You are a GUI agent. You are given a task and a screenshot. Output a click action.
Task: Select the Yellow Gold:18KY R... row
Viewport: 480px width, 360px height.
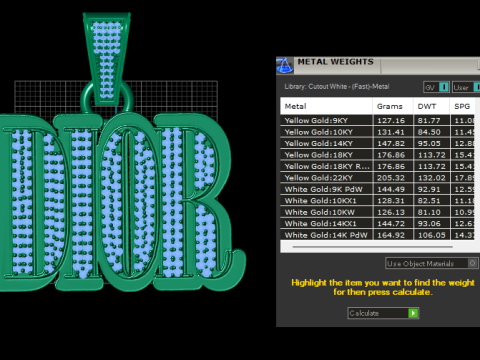[378, 166]
